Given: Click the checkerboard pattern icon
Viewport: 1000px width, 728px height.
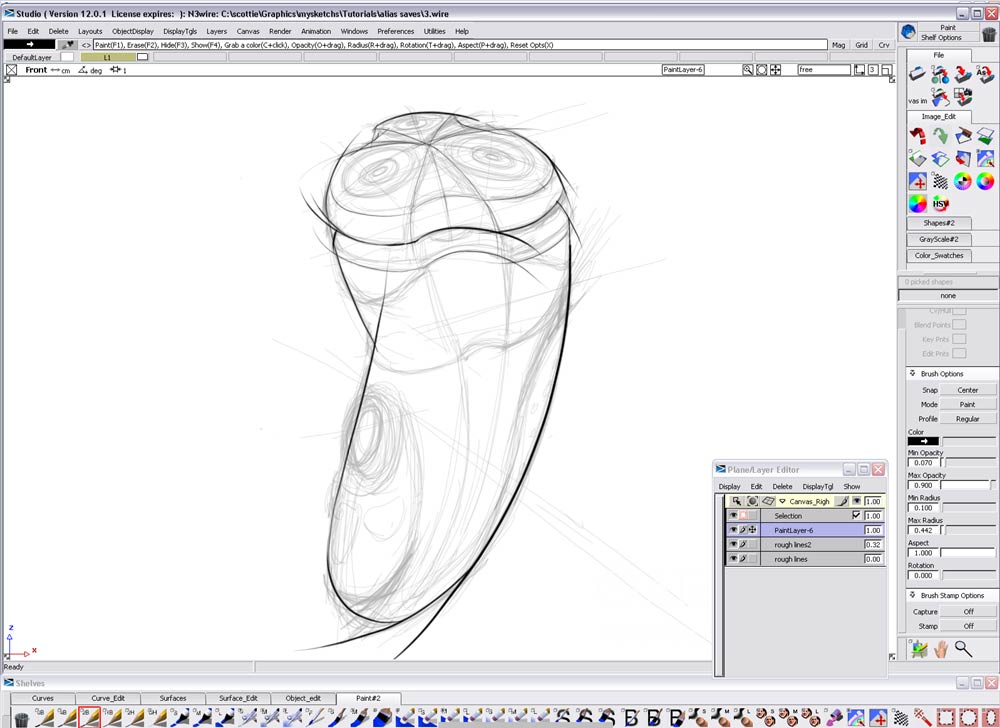Looking at the screenshot, I should (940, 181).
